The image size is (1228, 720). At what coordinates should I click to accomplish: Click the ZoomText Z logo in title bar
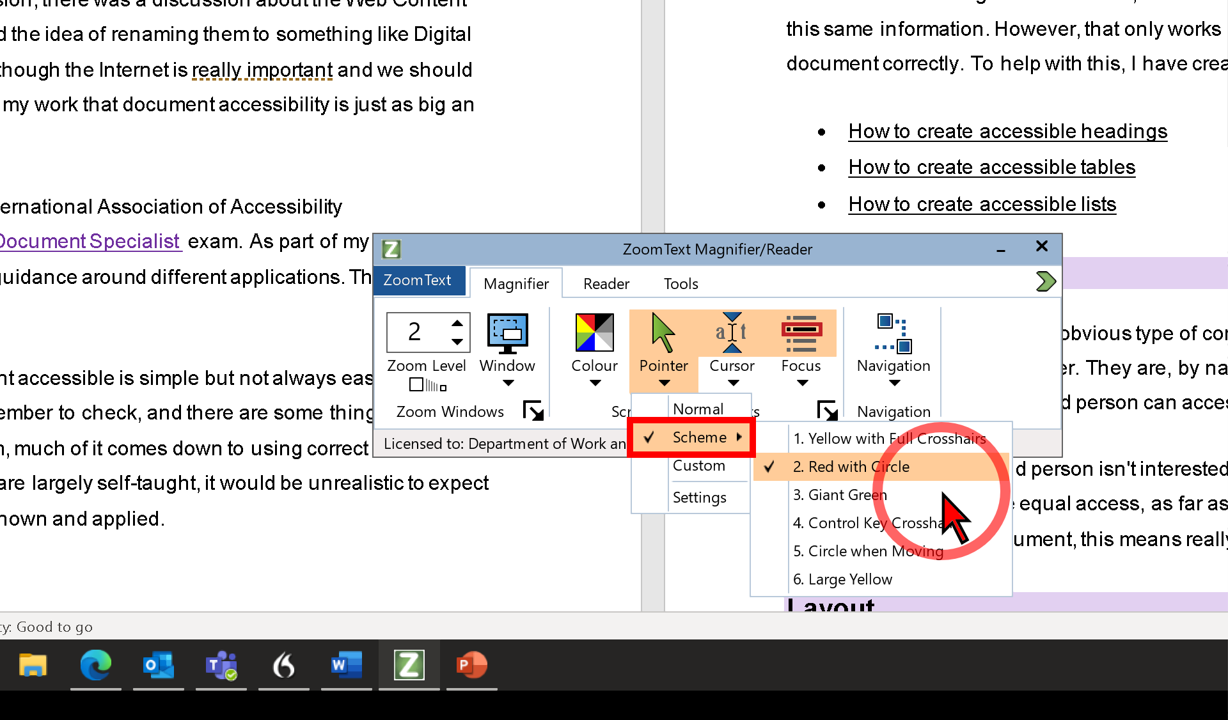[x=392, y=249]
